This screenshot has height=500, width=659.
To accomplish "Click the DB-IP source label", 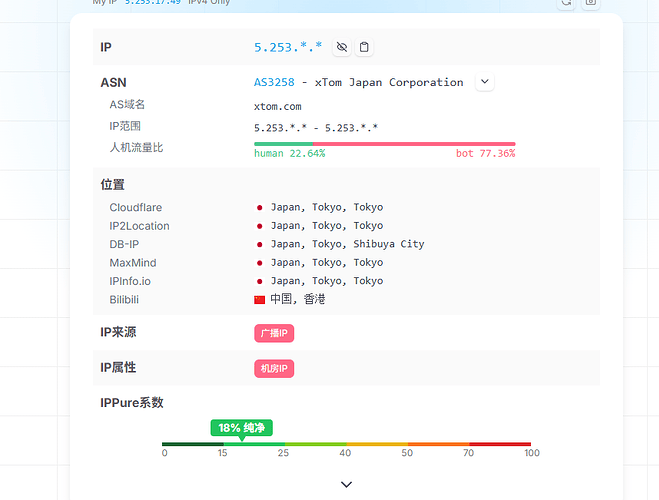I will point(124,244).
